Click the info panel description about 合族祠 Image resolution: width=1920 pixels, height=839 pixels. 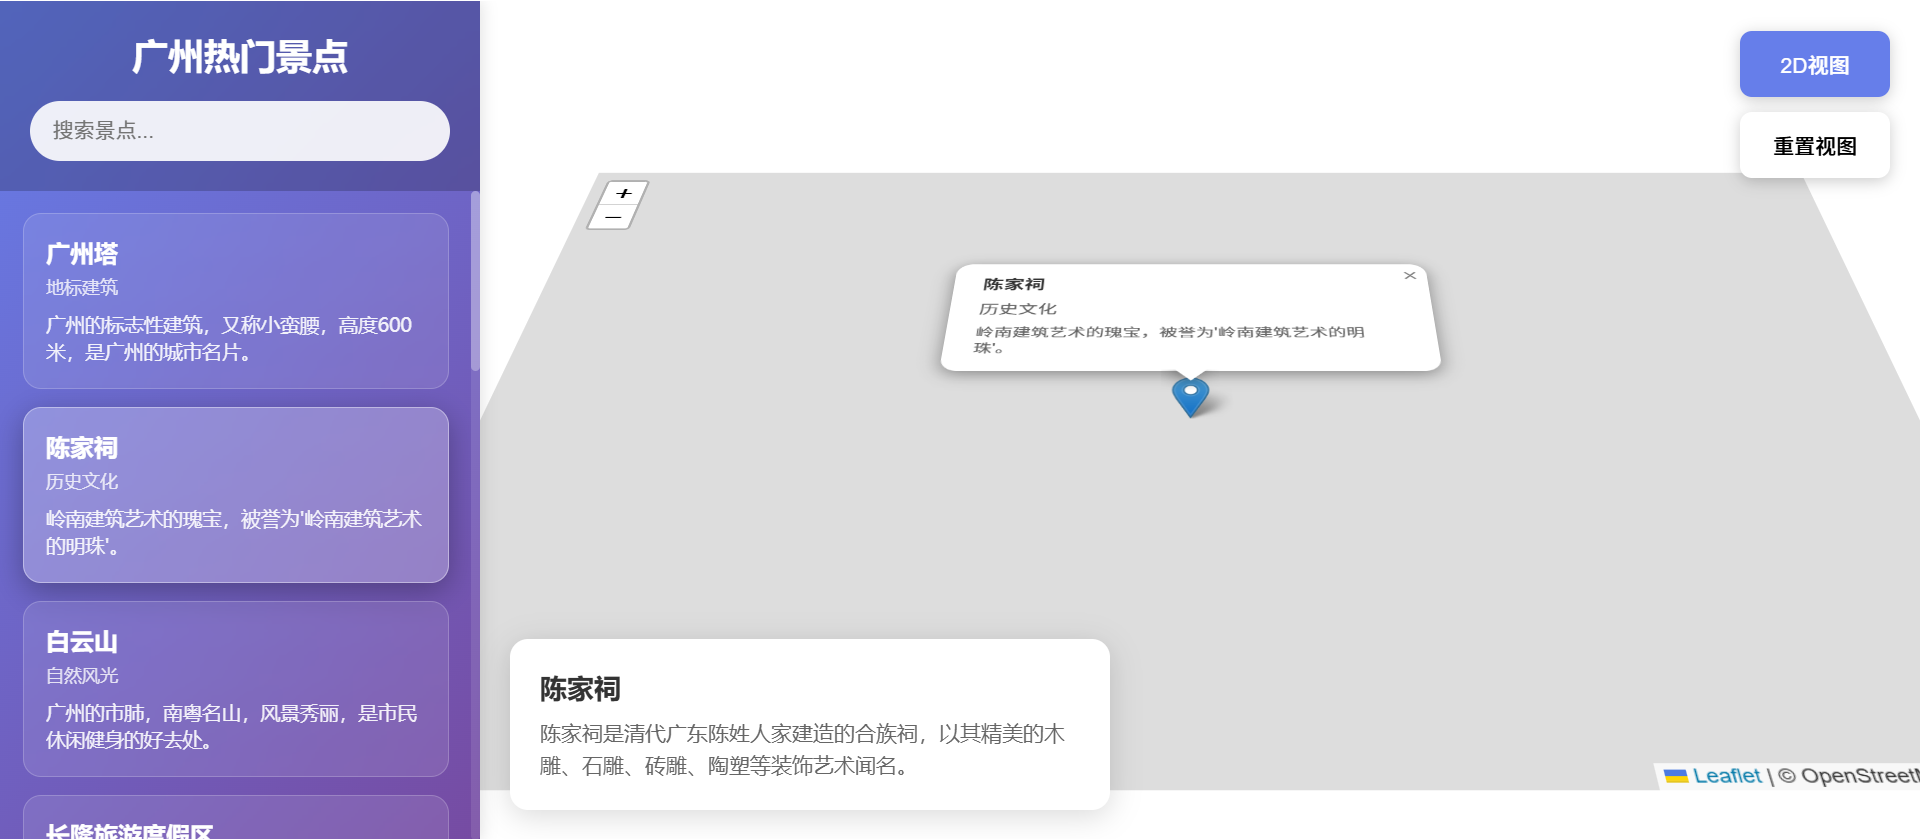click(802, 750)
